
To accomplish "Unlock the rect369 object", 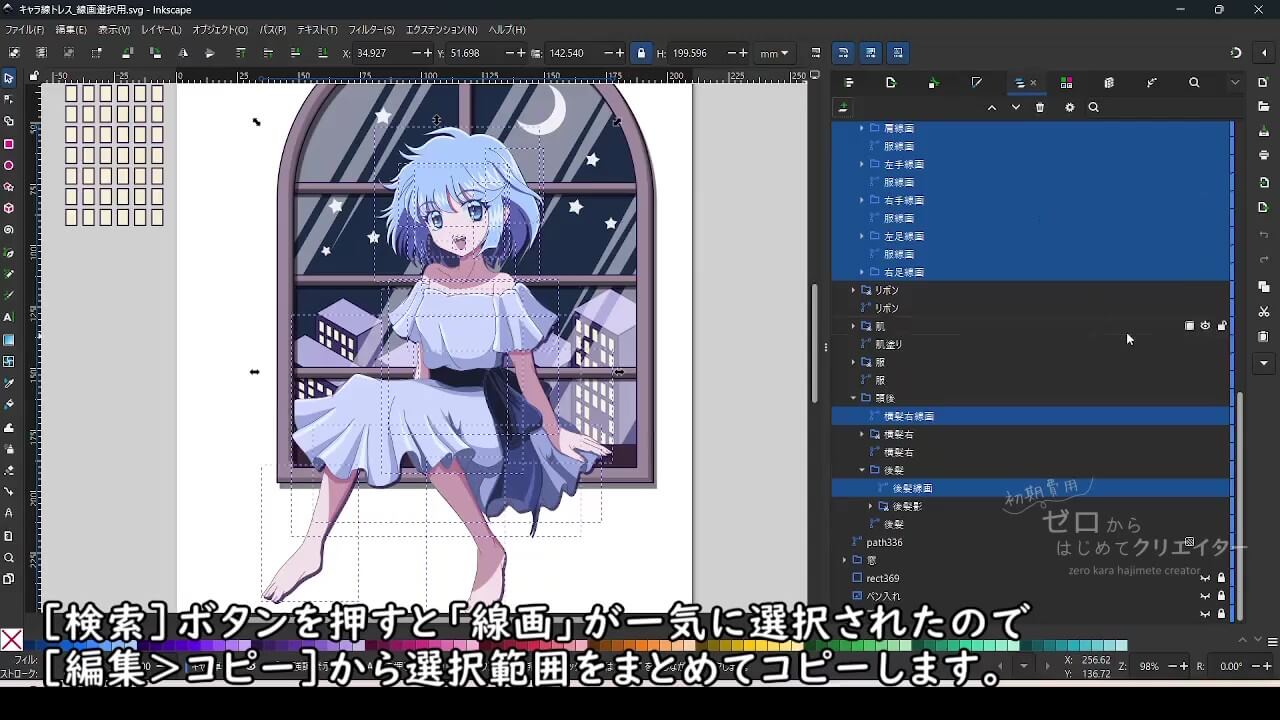I will click(1221, 578).
